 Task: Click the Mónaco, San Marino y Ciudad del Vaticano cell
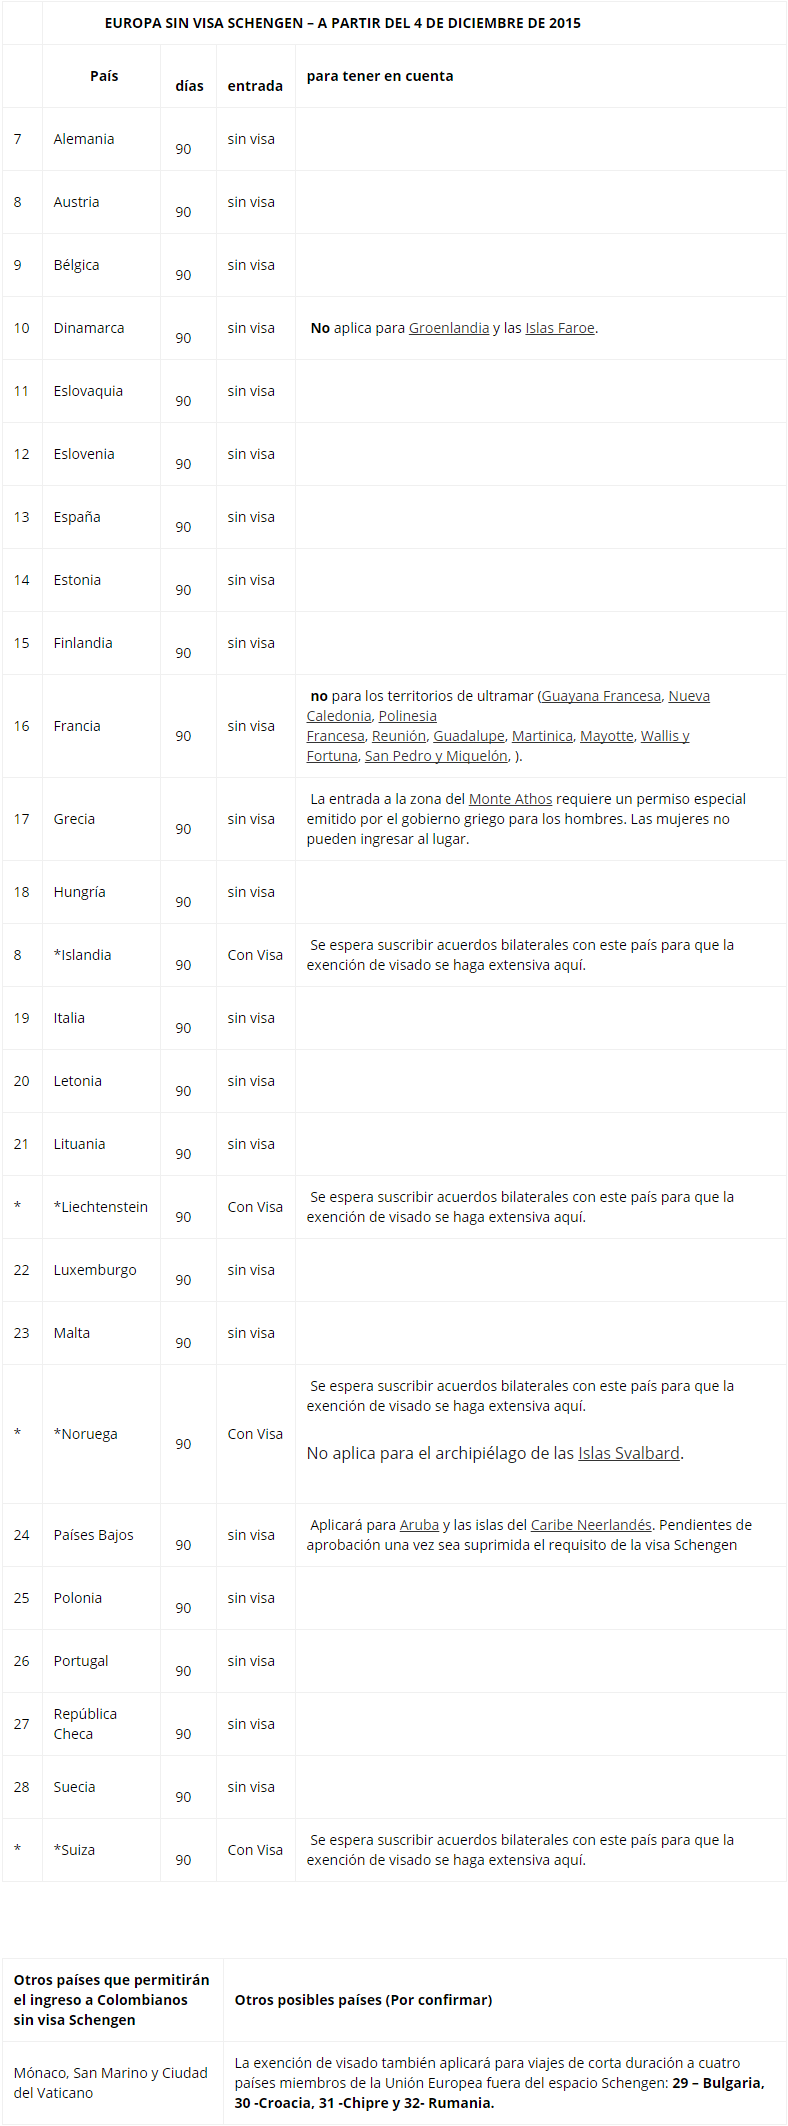pyautogui.click(x=111, y=2083)
